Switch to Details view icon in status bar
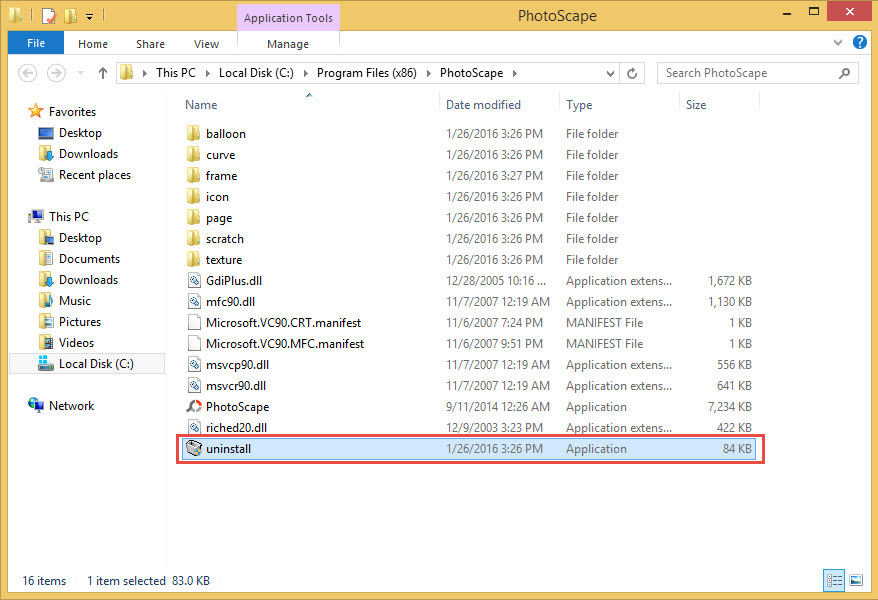The image size is (878, 600). coord(834,580)
